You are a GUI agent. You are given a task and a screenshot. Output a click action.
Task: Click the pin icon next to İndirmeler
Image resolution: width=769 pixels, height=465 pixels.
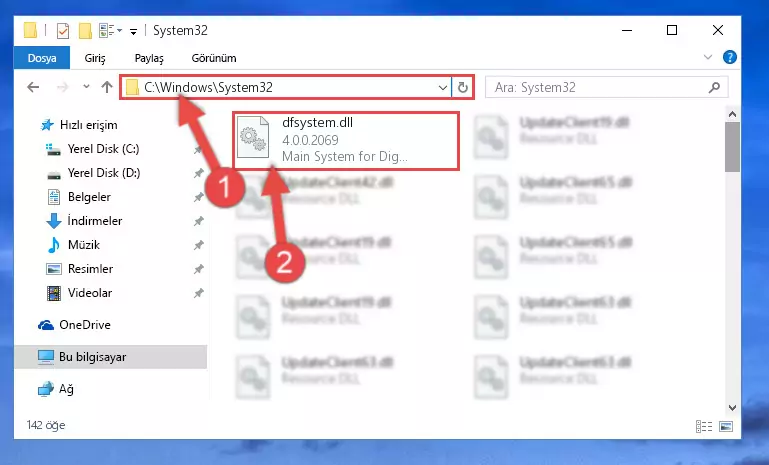198,221
